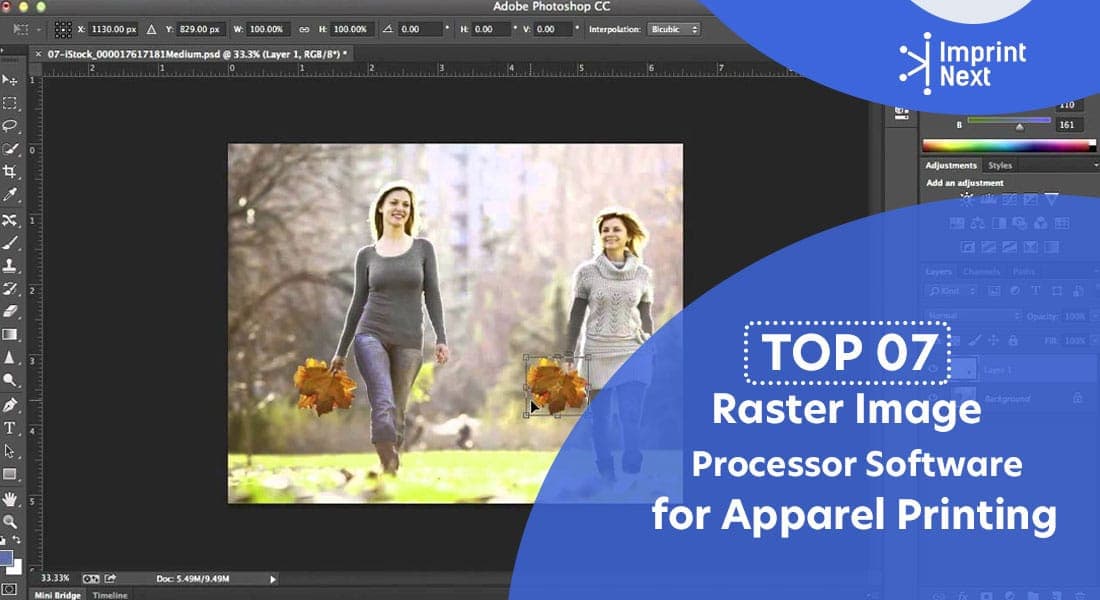Select the Lasso tool
1100x600 pixels.
pyautogui.click(x=10, y=126)
